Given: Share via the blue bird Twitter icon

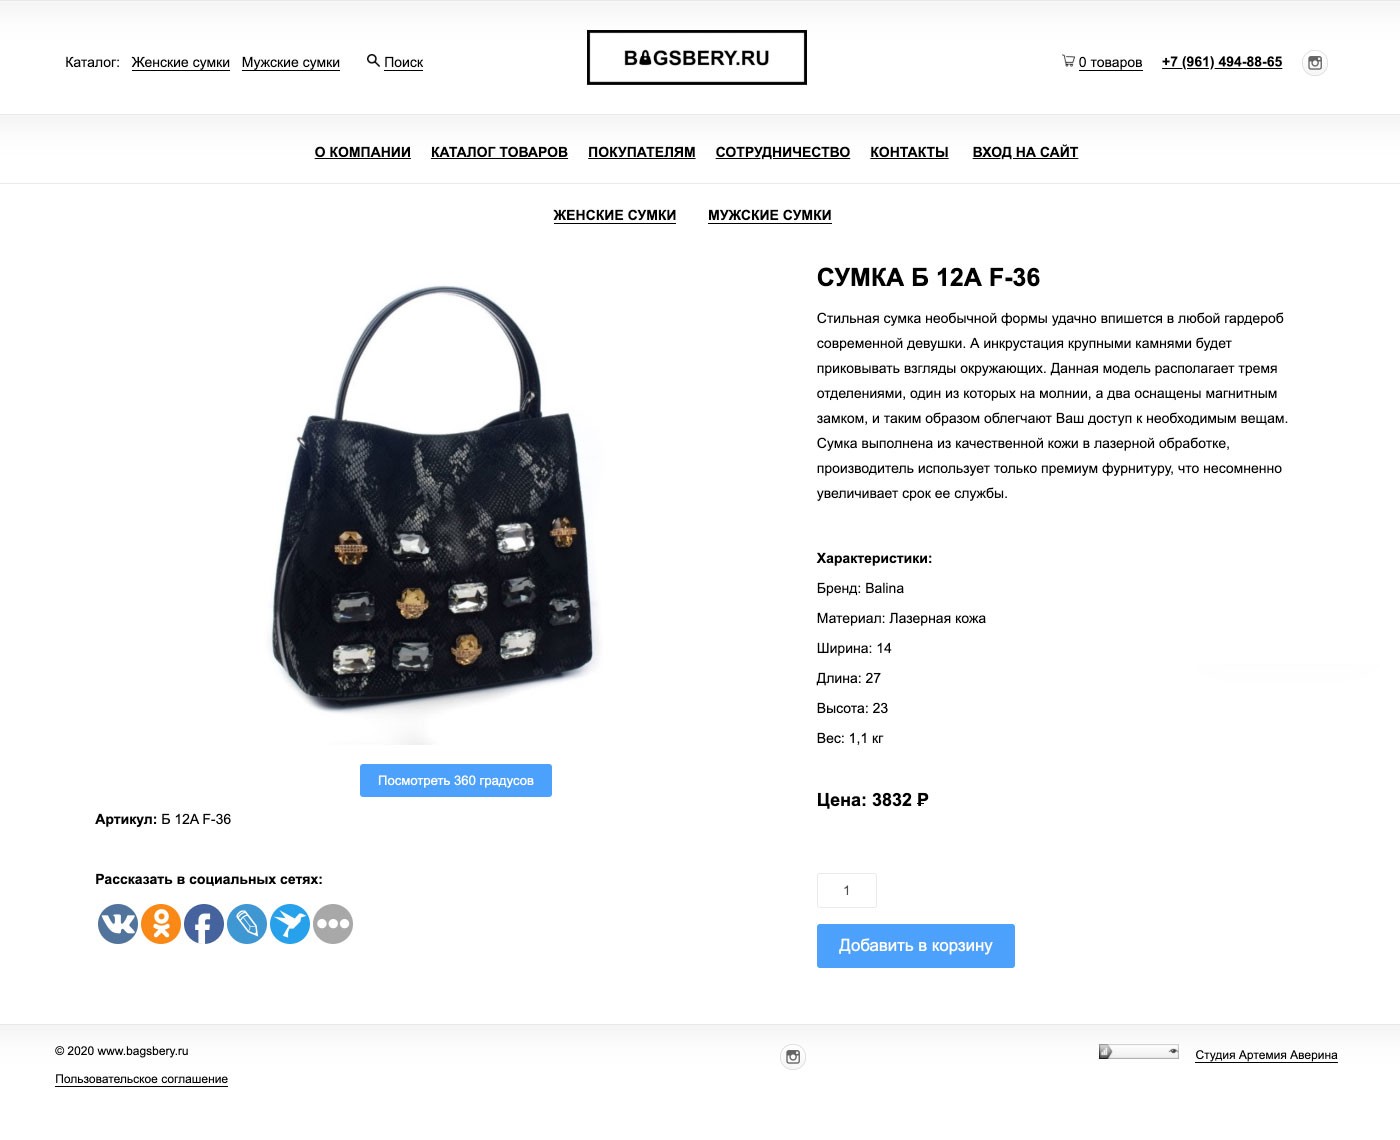Looking at the screenshot, I should pos(290,924).
